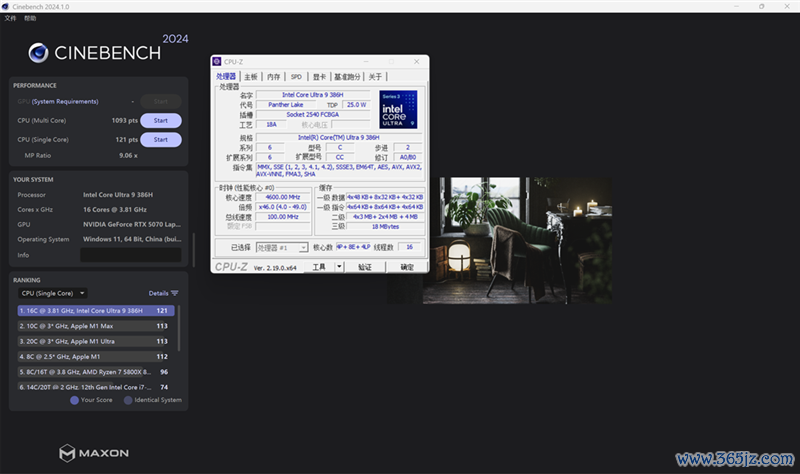800x474 pixels.
Task: Open the 文件 menu in Cinebench
Action: pos(10,18)
